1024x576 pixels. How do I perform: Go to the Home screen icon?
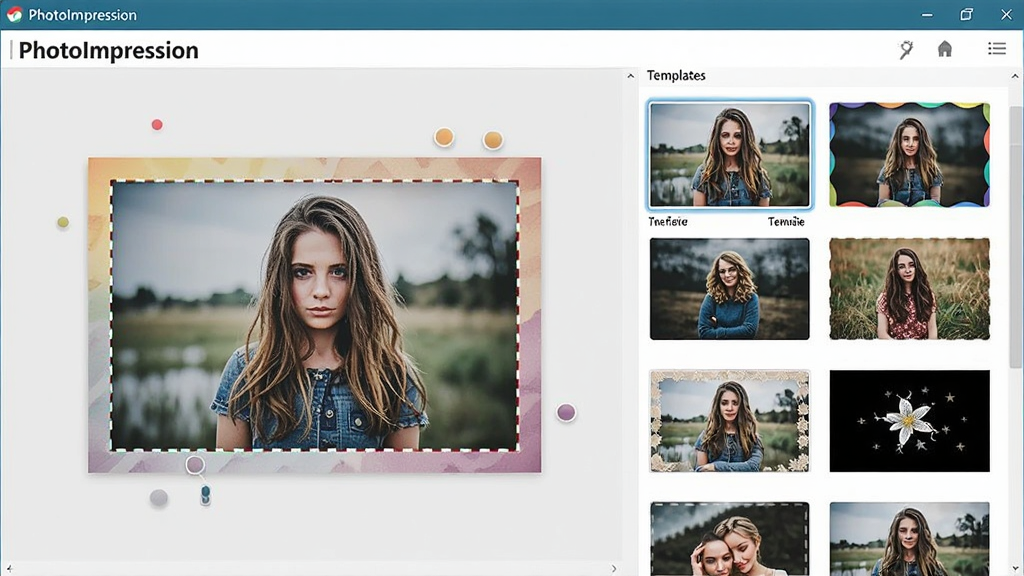click(944, 49)
